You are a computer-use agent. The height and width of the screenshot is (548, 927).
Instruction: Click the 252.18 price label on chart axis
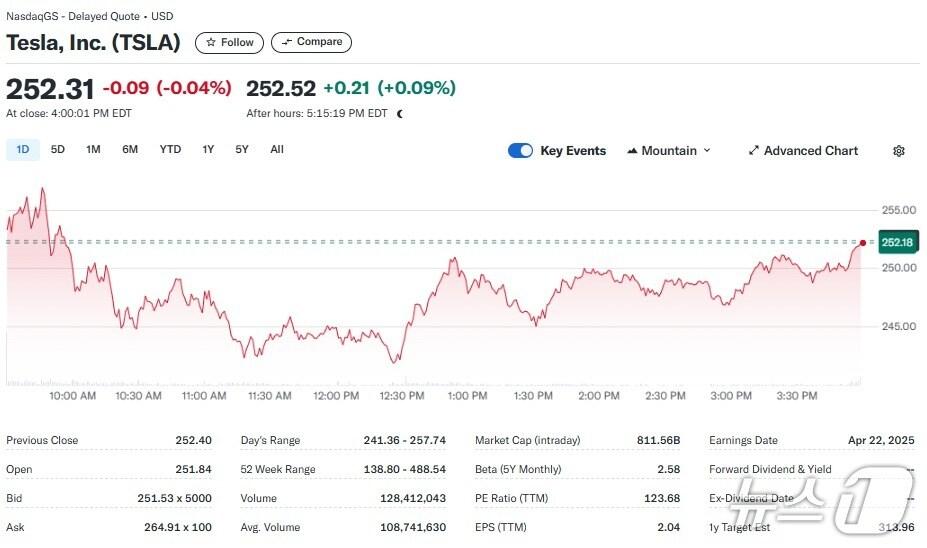[897, 243]
